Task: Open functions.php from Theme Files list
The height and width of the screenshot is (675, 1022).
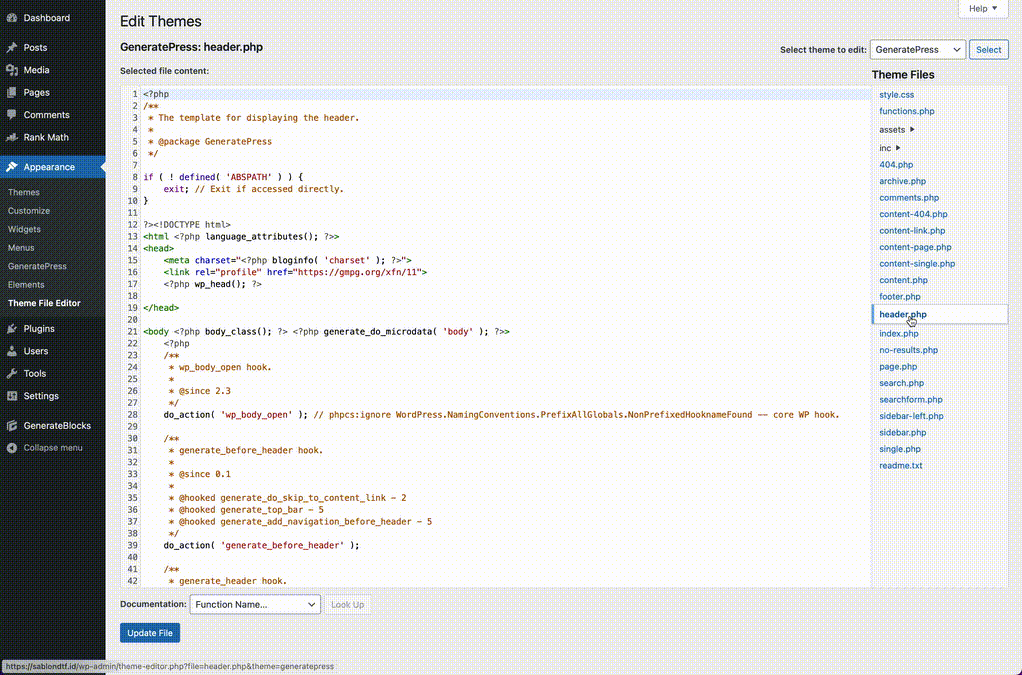Action: pos(907,112)
